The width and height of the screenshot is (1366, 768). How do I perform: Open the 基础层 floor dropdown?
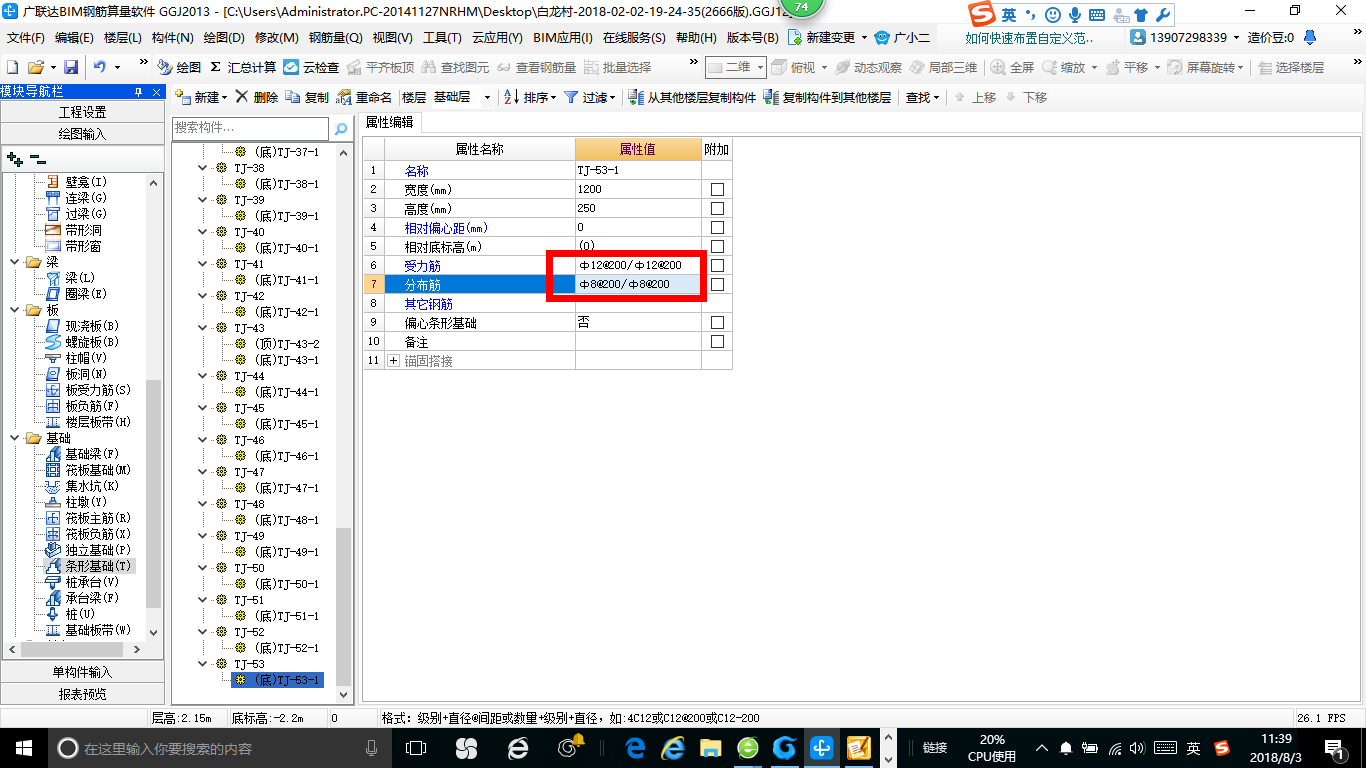(487, 97)
